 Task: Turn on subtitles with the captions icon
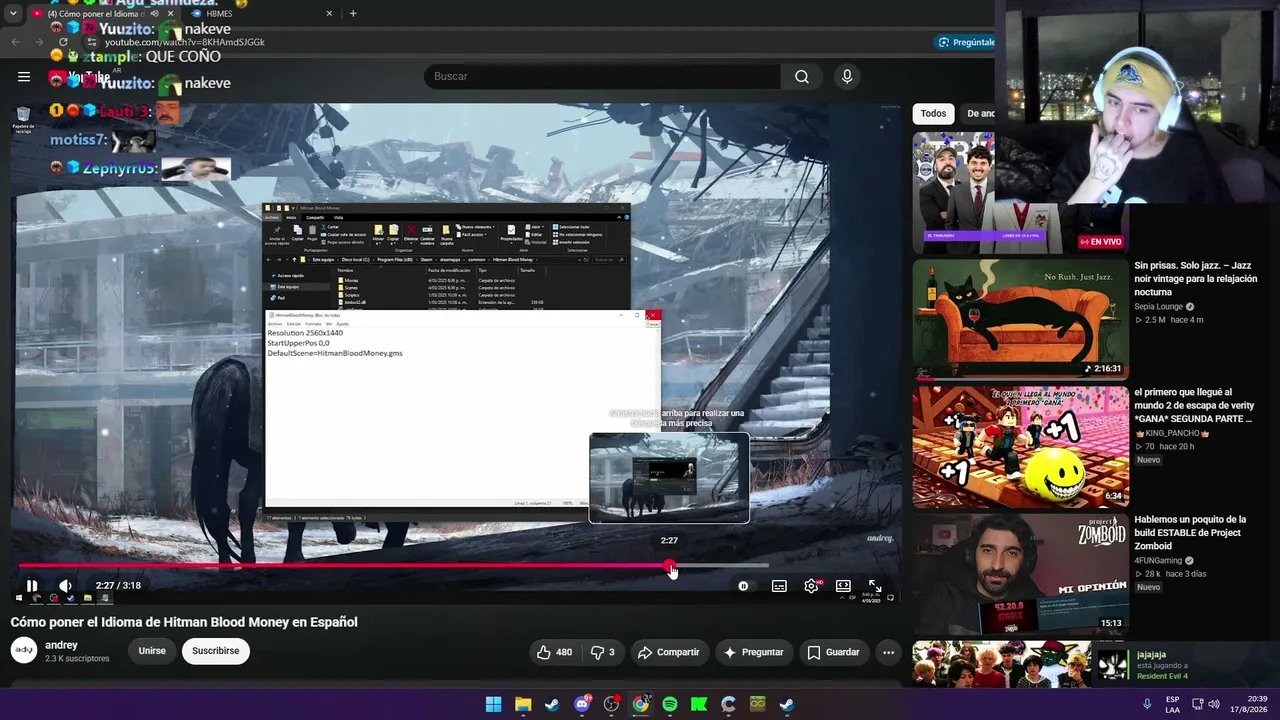click(x=779, y=586)
